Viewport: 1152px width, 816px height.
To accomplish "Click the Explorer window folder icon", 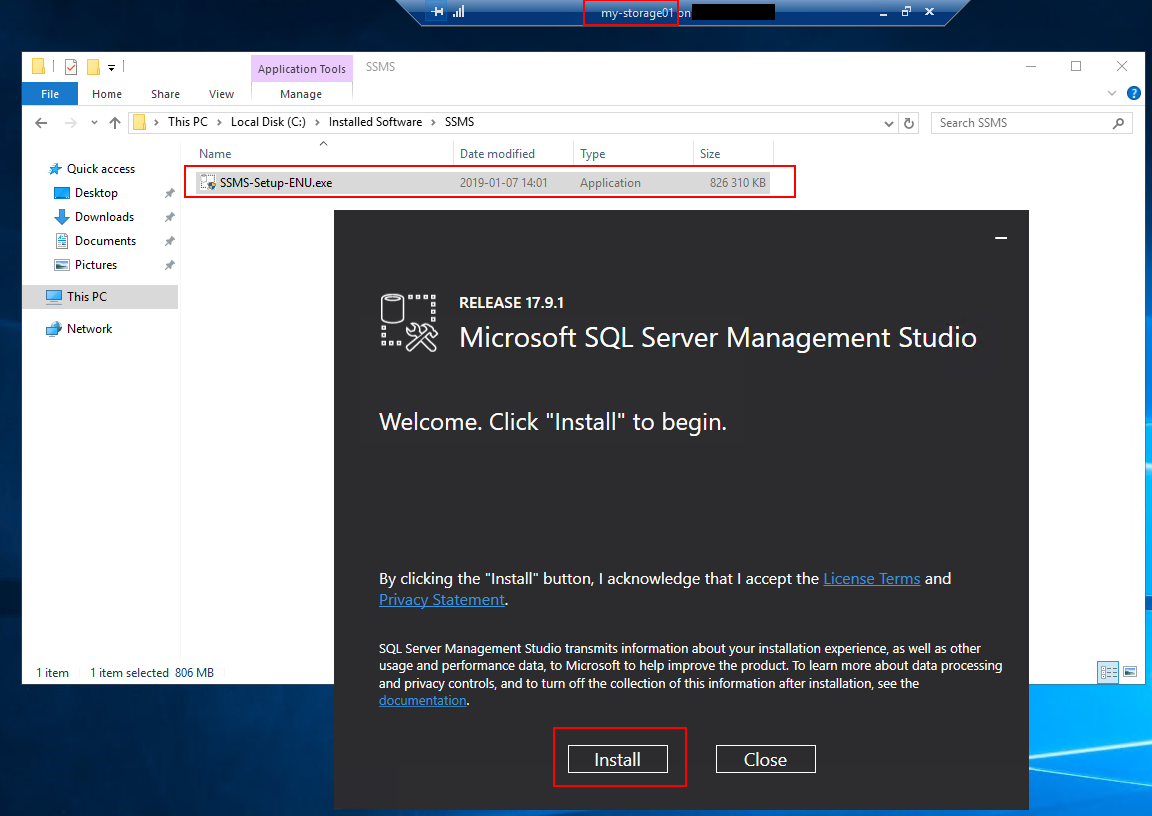I will click(x=38, y=67).
